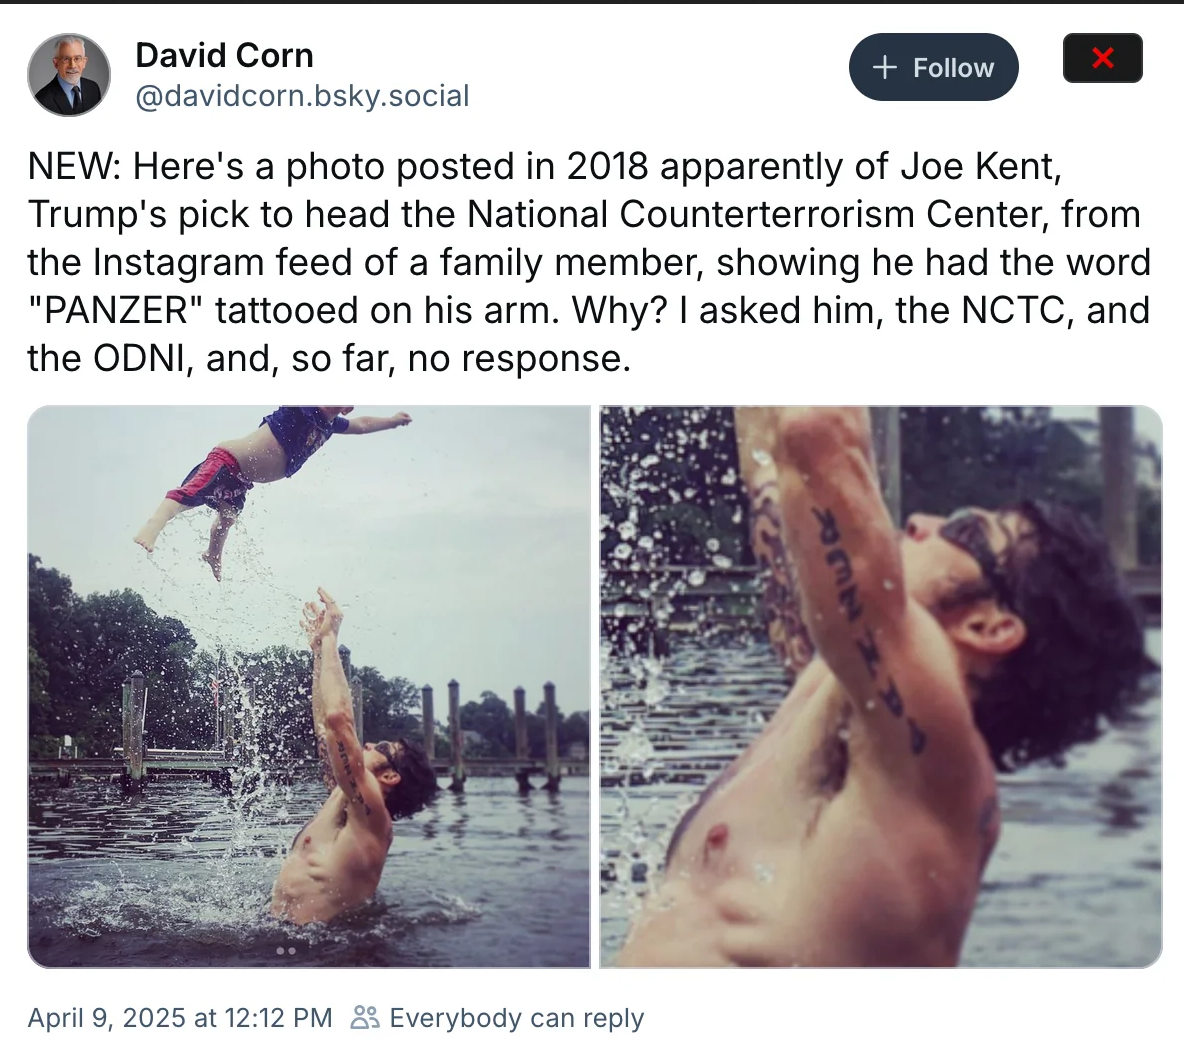
Task: Open the right close-up tattoo photo
Action: [x=880, y=687]
